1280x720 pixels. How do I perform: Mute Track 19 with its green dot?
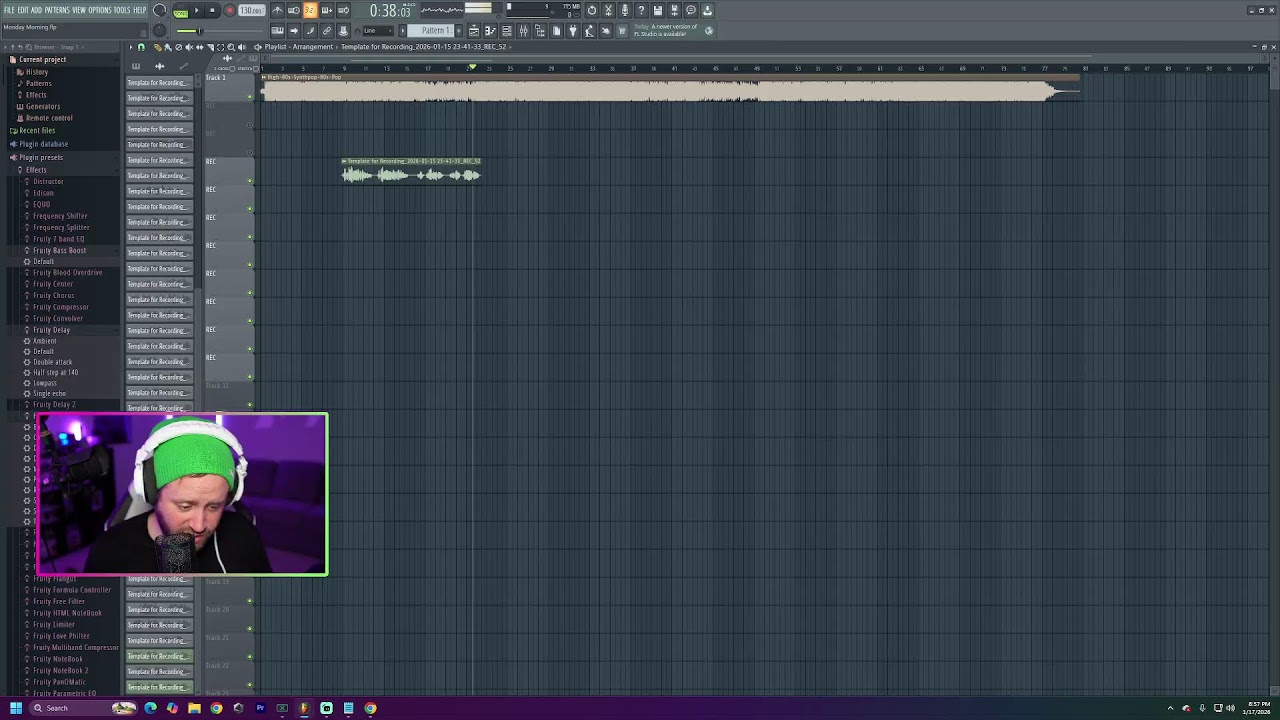click(x=250, y=601)
